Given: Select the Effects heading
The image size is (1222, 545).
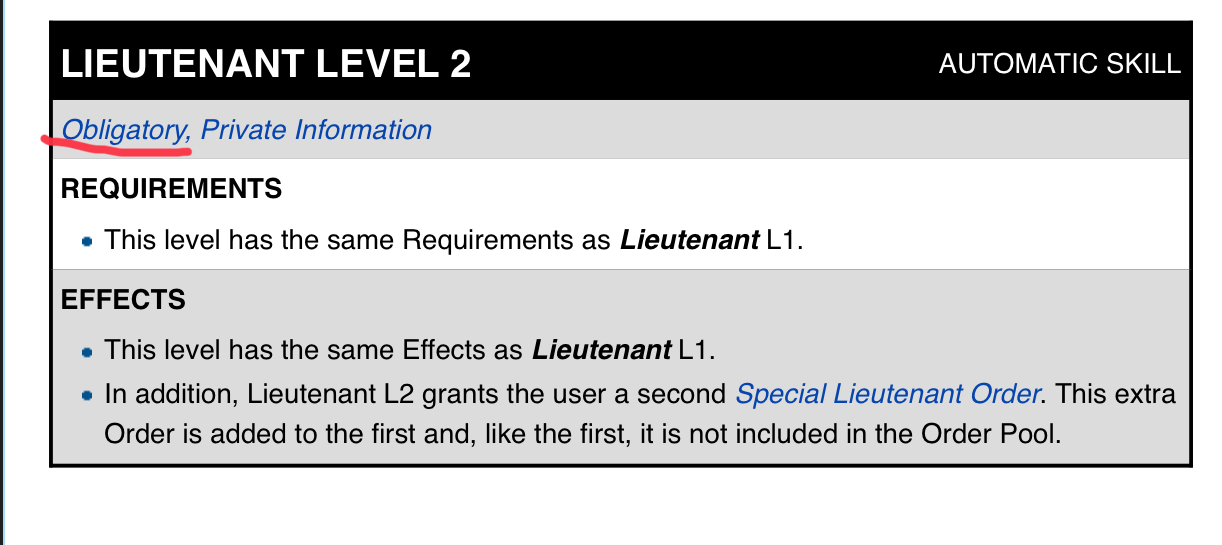Looking at the screenshot, I should pyautogui.click(x=123, y=299).
